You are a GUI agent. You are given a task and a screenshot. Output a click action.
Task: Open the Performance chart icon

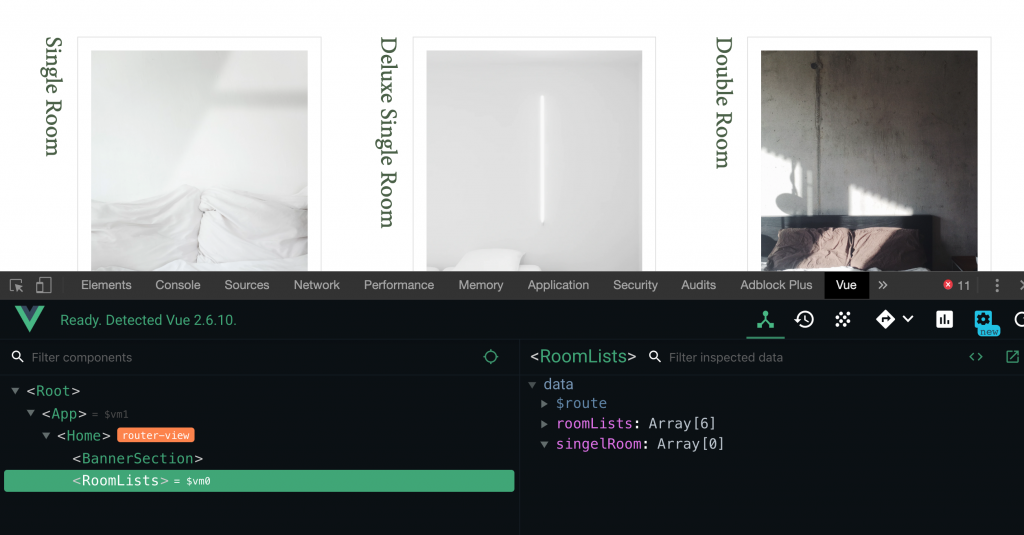[x=944, y=319]
